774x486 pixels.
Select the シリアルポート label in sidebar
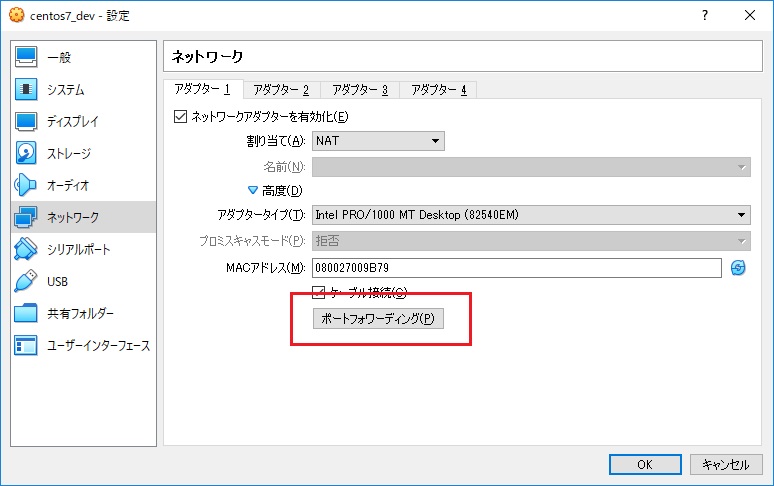[x=78, y=249]
